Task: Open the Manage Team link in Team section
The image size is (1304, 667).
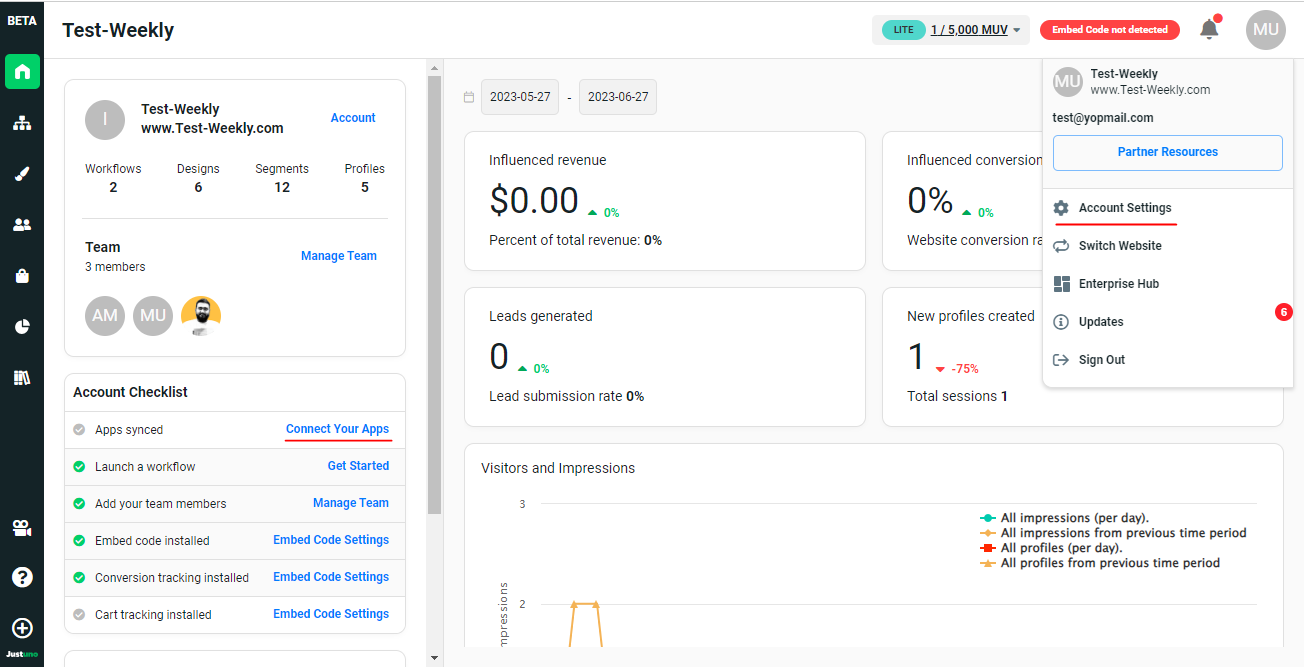Action: tap(338, 256)
